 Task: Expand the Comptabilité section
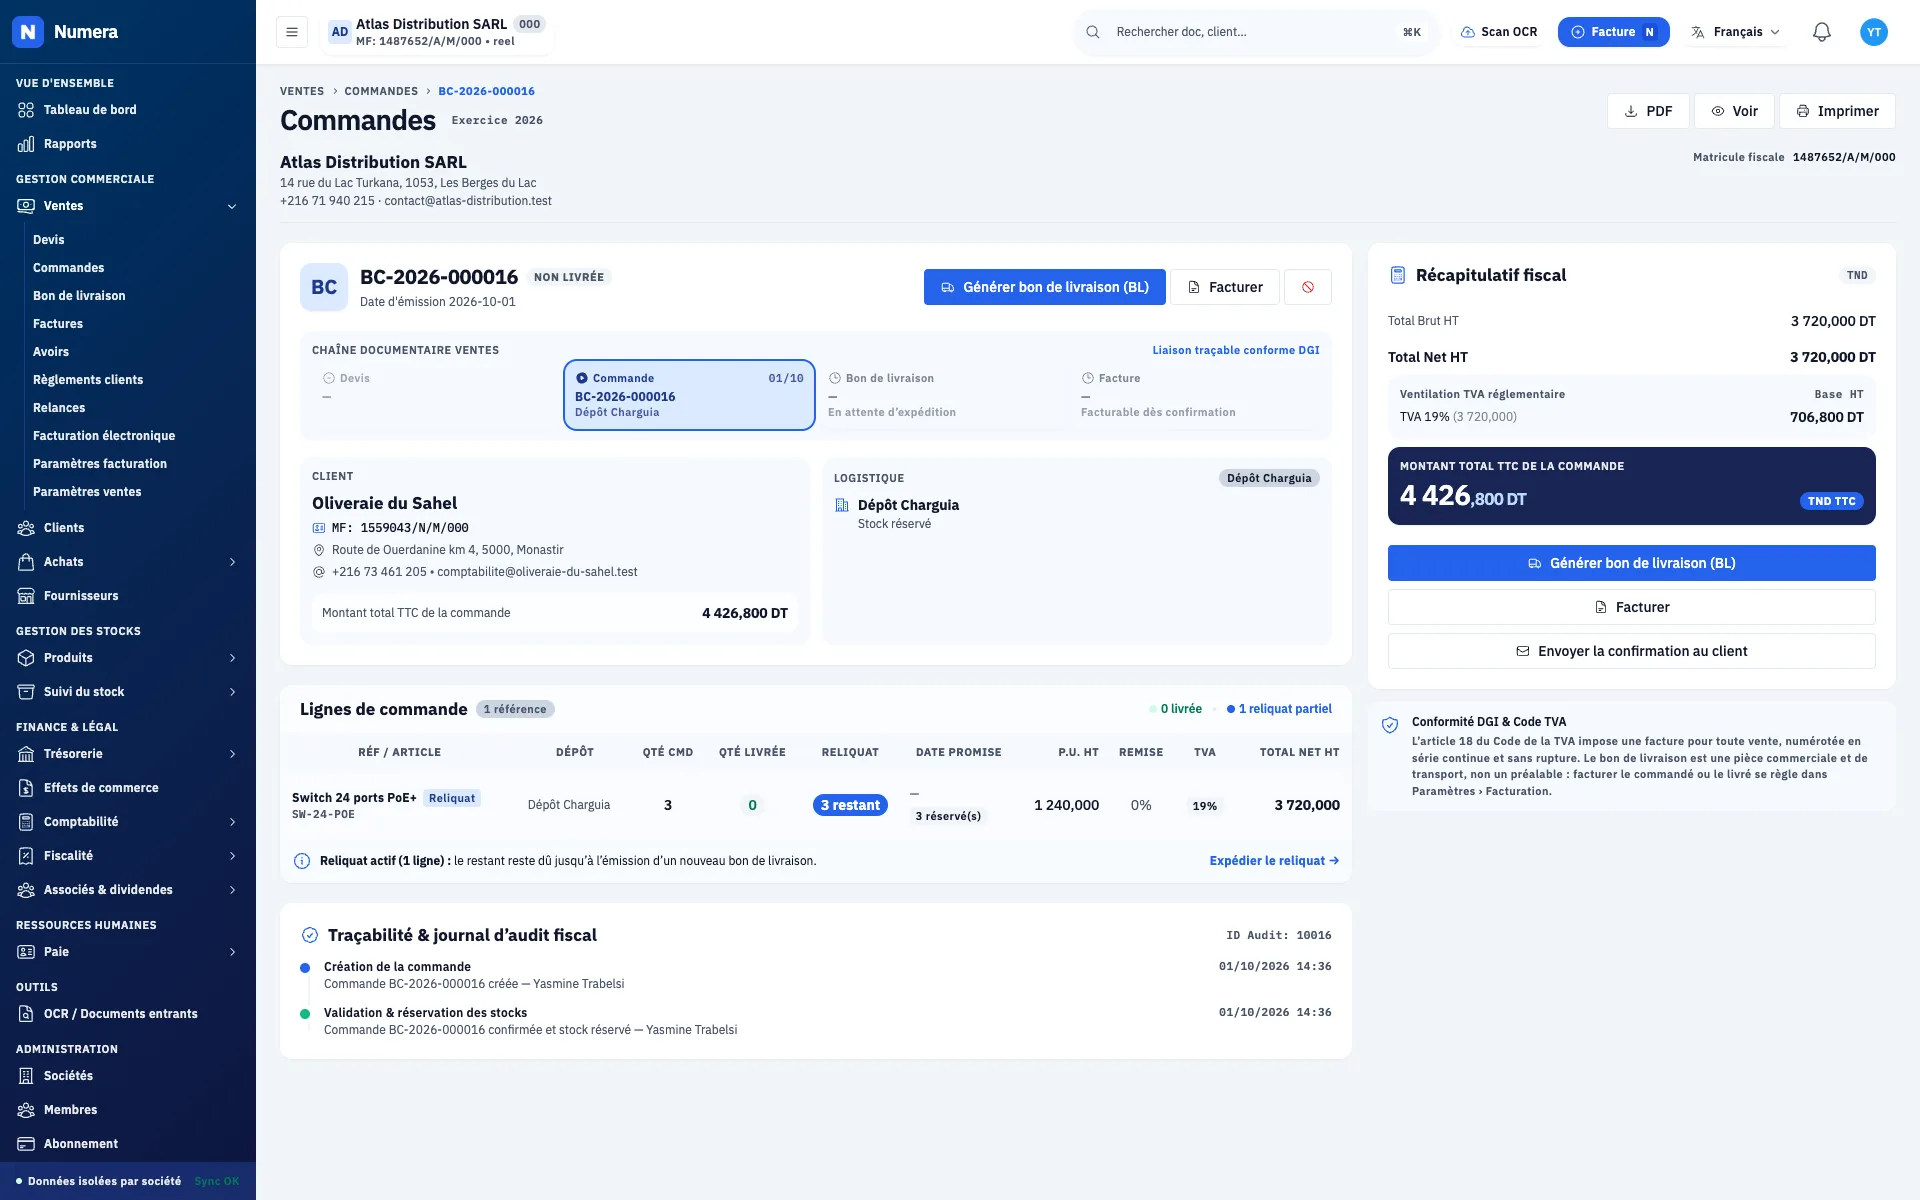pyautogui.click(x=128, y=822)
